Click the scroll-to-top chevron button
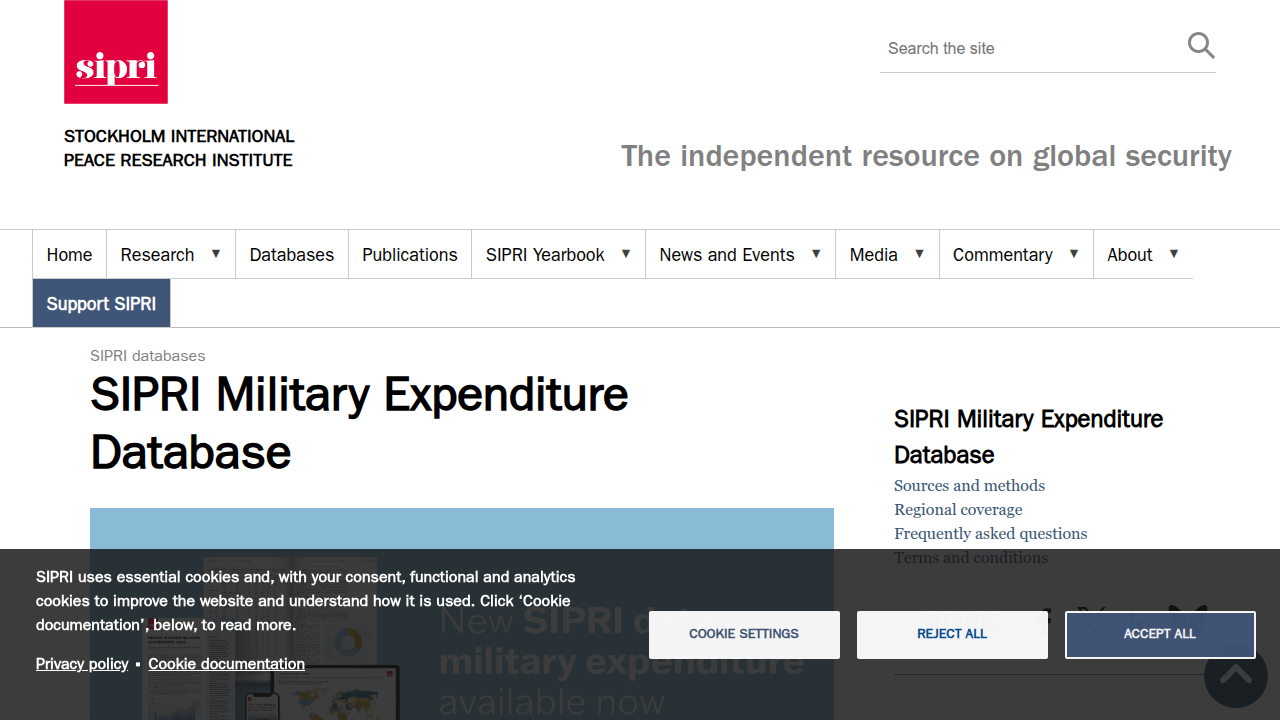This screenshot has width=1280, height=720. [1236, 676]
